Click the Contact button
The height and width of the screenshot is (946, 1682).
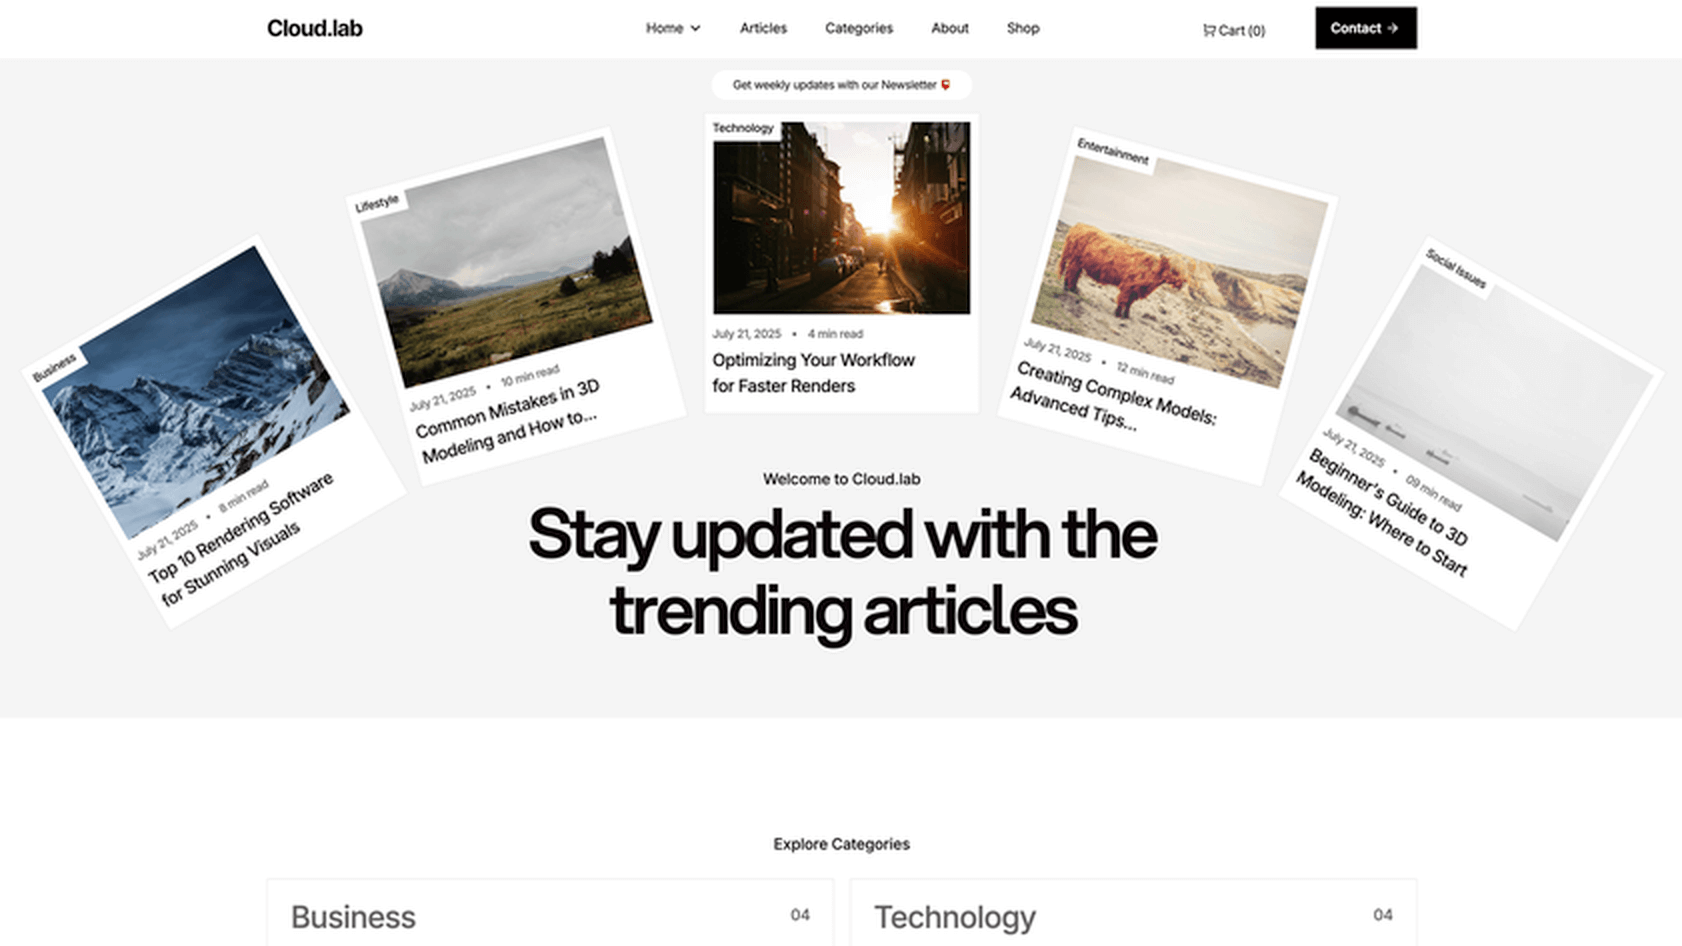click(x=1366, y=28)
